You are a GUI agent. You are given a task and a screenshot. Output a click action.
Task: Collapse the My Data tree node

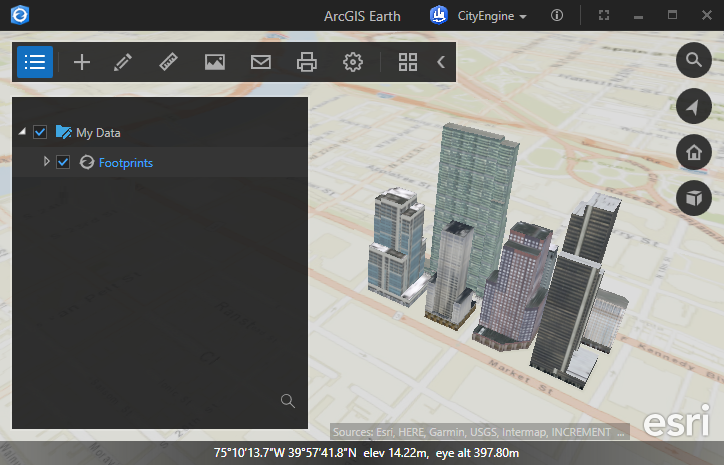(x=22, y=132)
